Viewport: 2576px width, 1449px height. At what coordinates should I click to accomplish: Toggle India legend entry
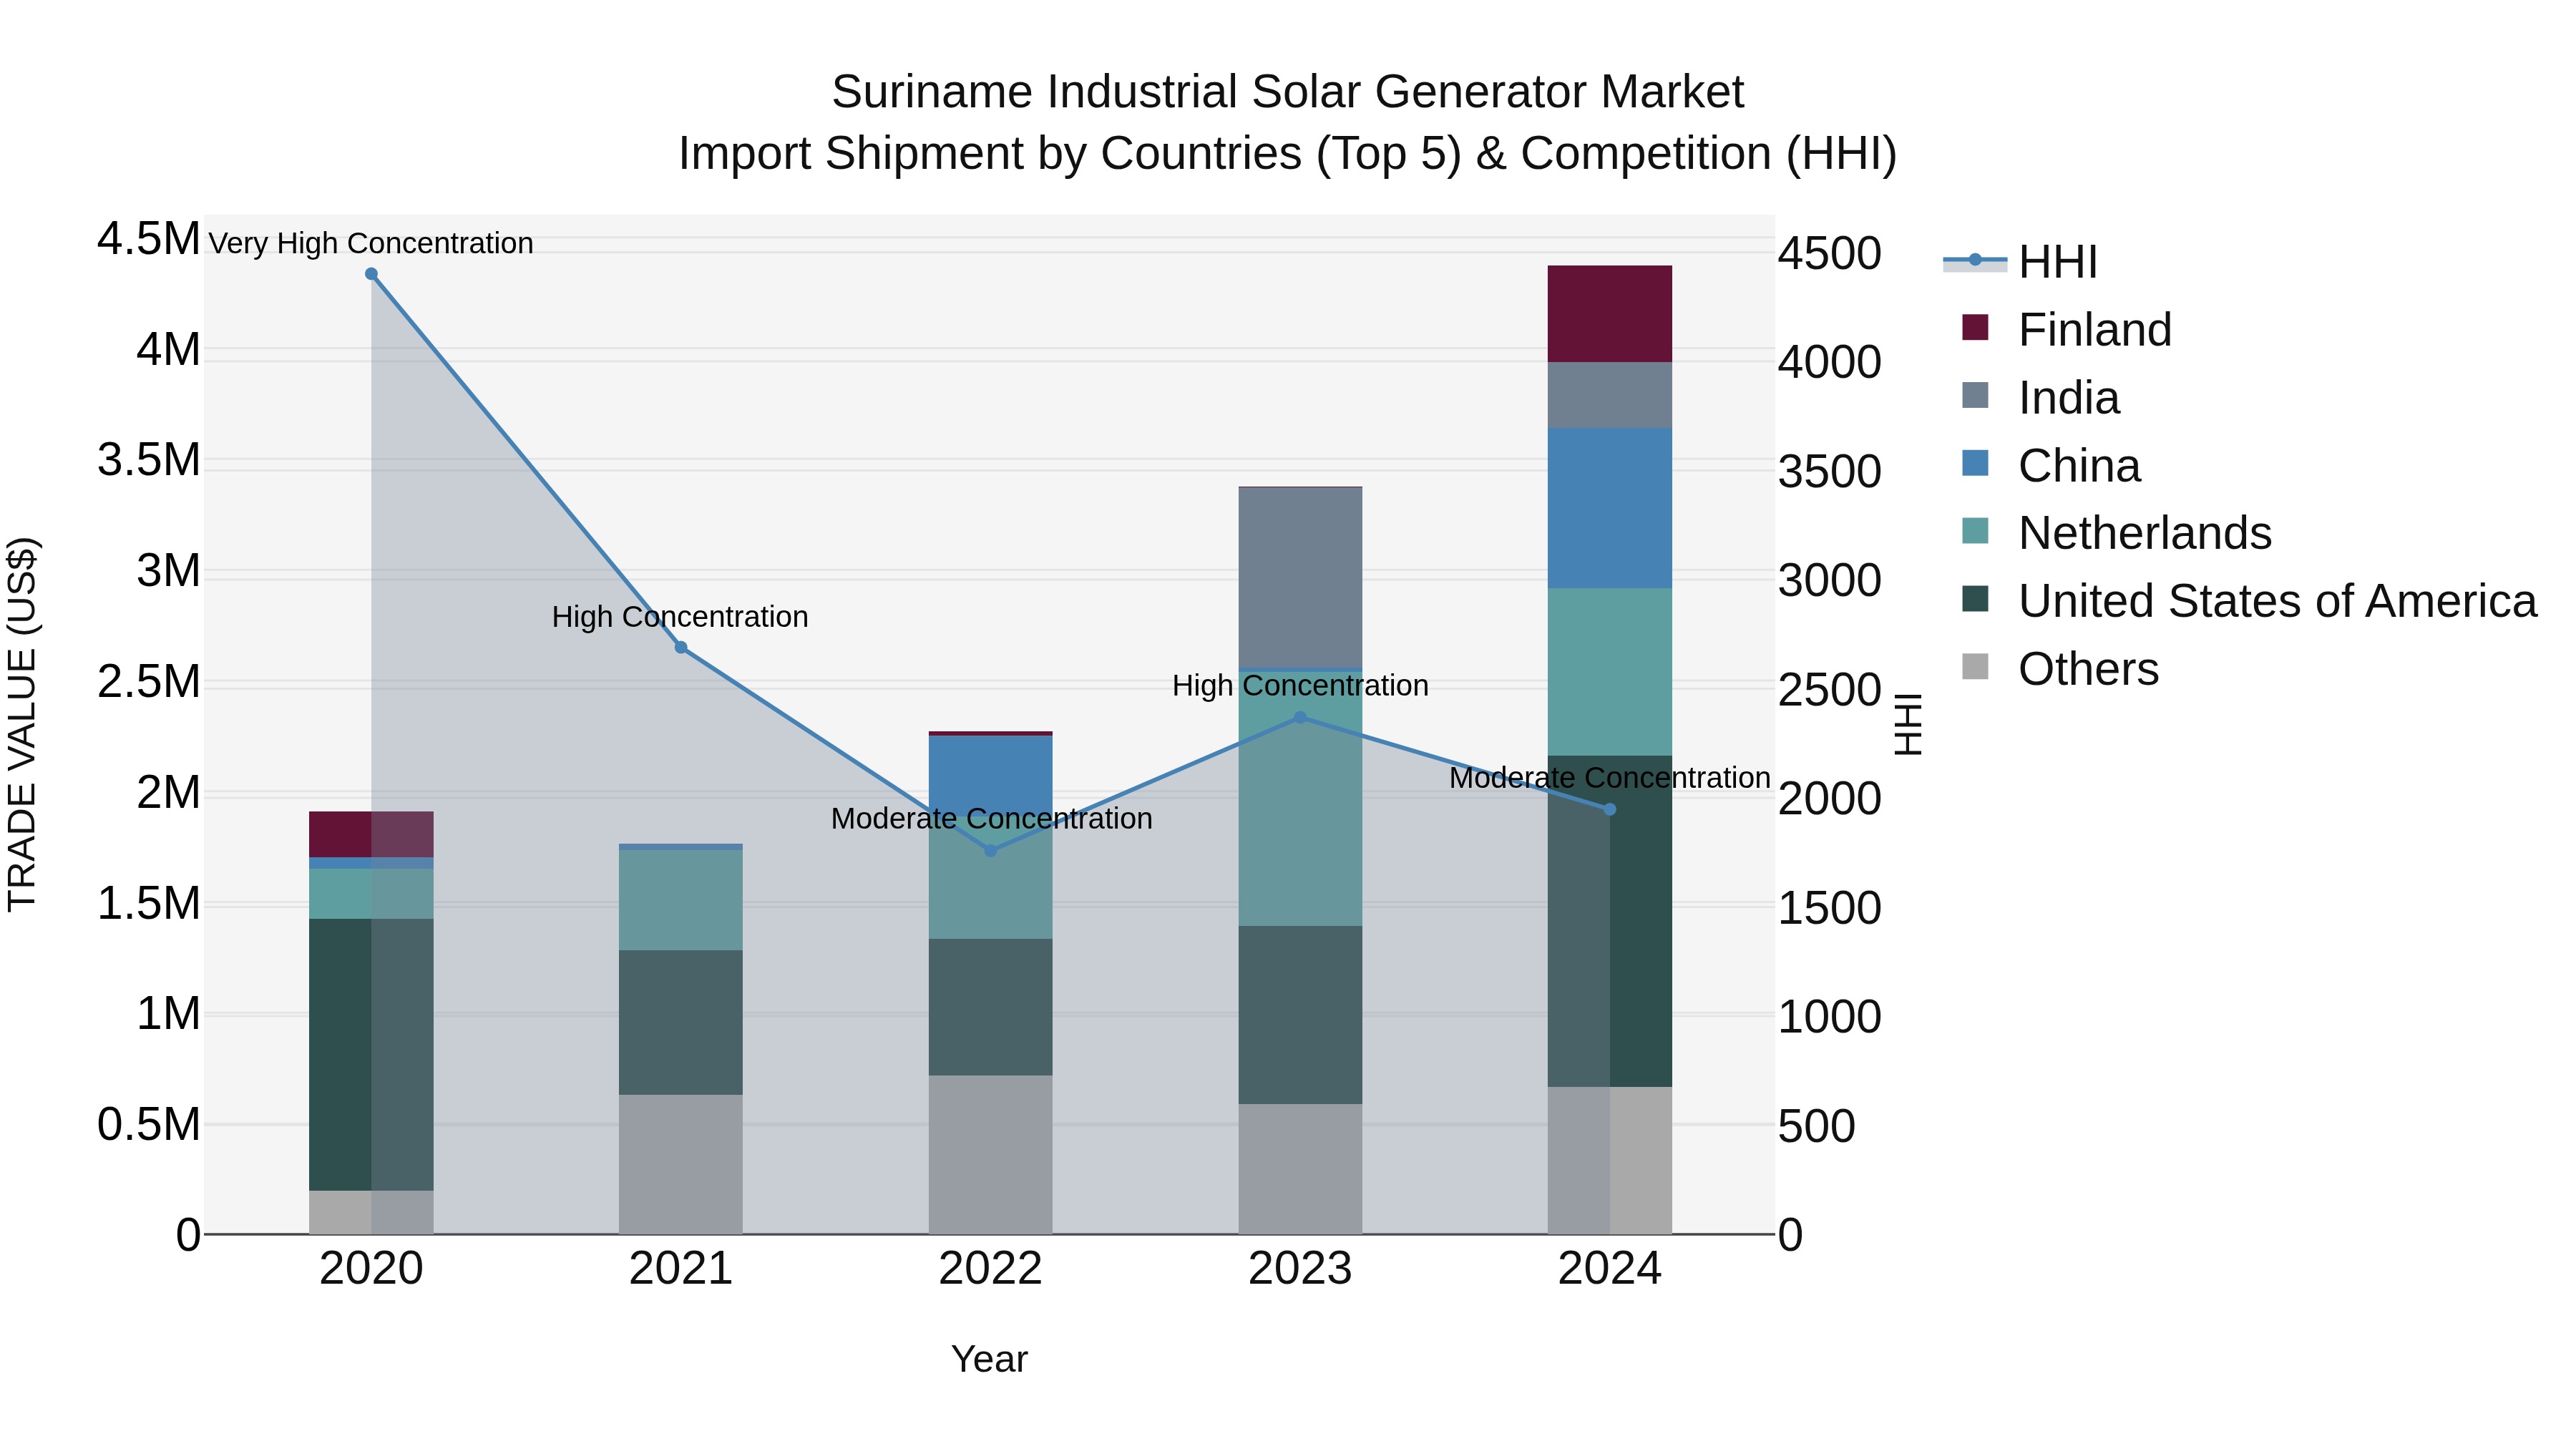pyautogui.click(x=2040, y=397)
